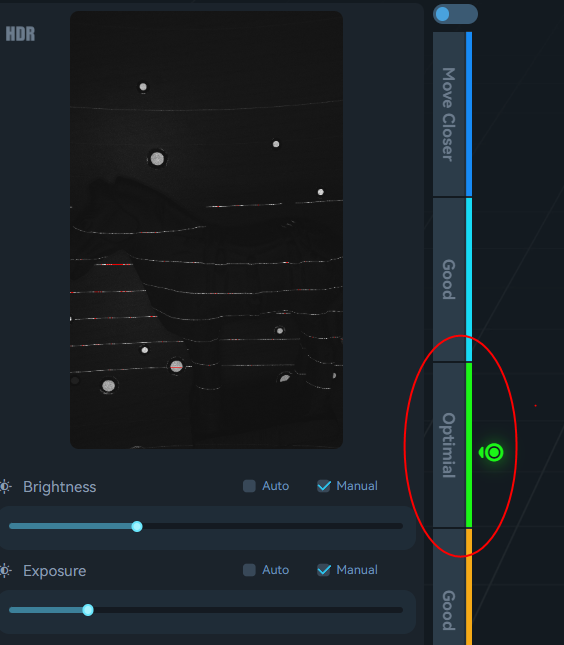The width and height of the screenshot is (564, 645).
Task: Click the HDR mode icon
Action: click(x=20, y=34)
